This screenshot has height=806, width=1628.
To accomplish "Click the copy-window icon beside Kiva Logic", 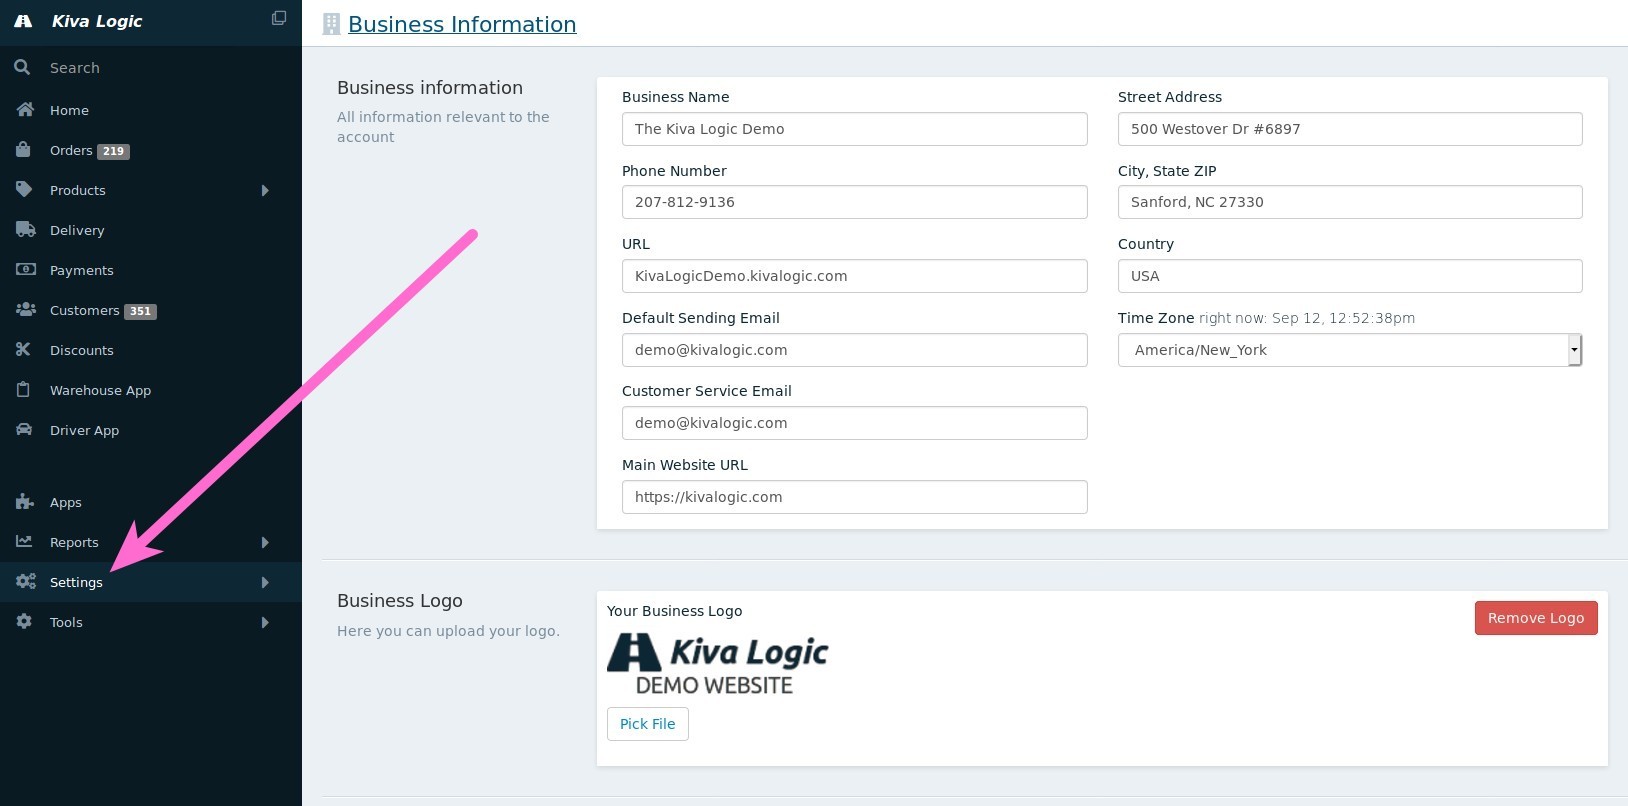I will [279, 18].
